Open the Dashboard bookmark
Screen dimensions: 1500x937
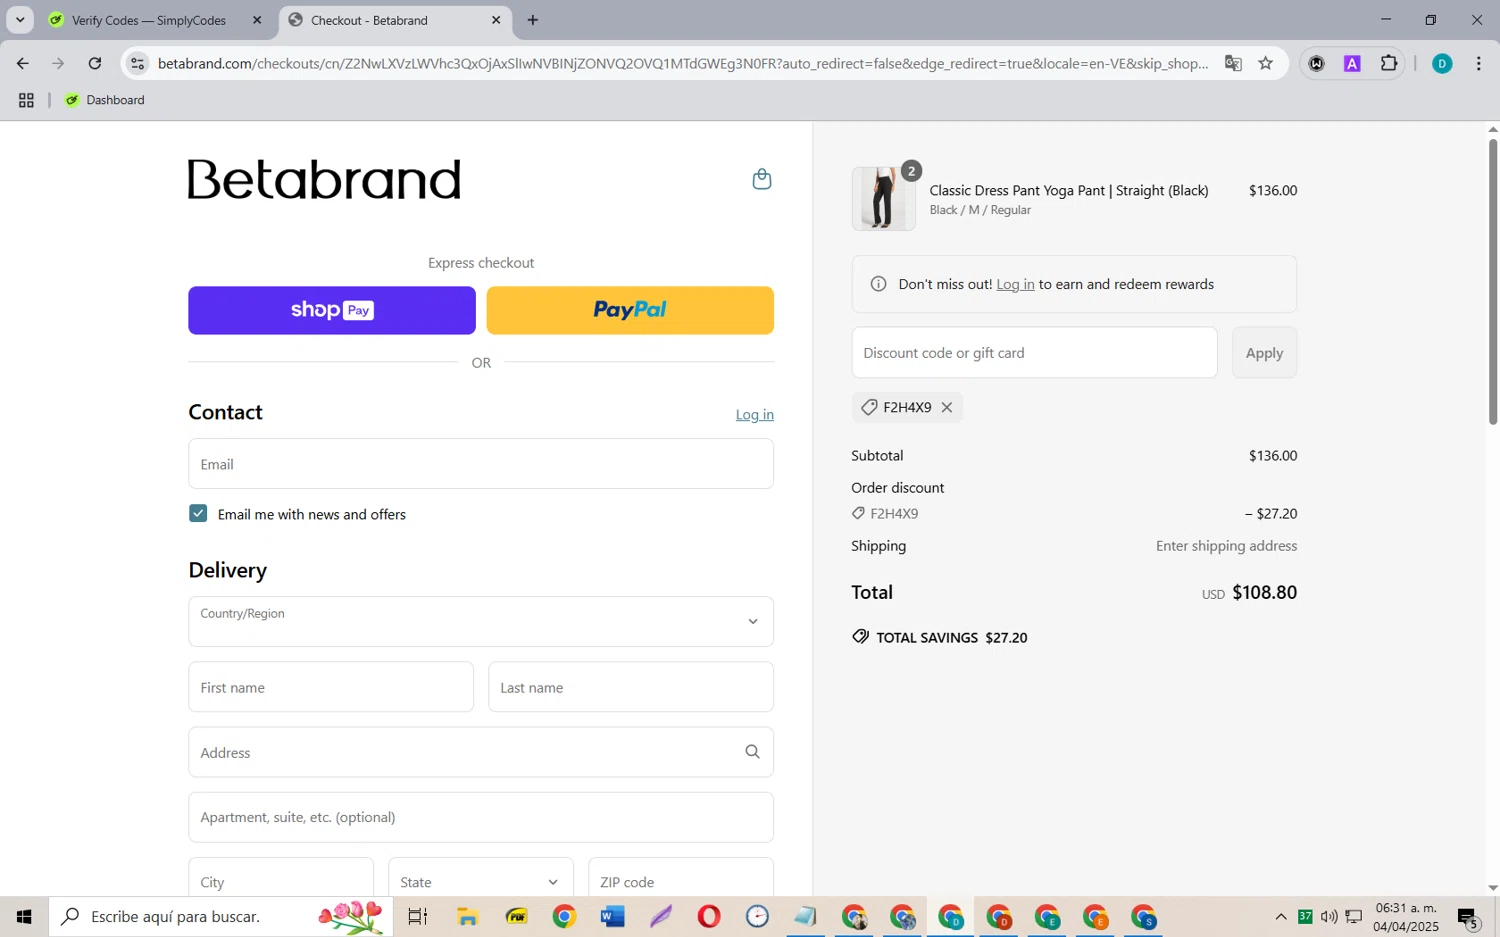tap(105, 100)
